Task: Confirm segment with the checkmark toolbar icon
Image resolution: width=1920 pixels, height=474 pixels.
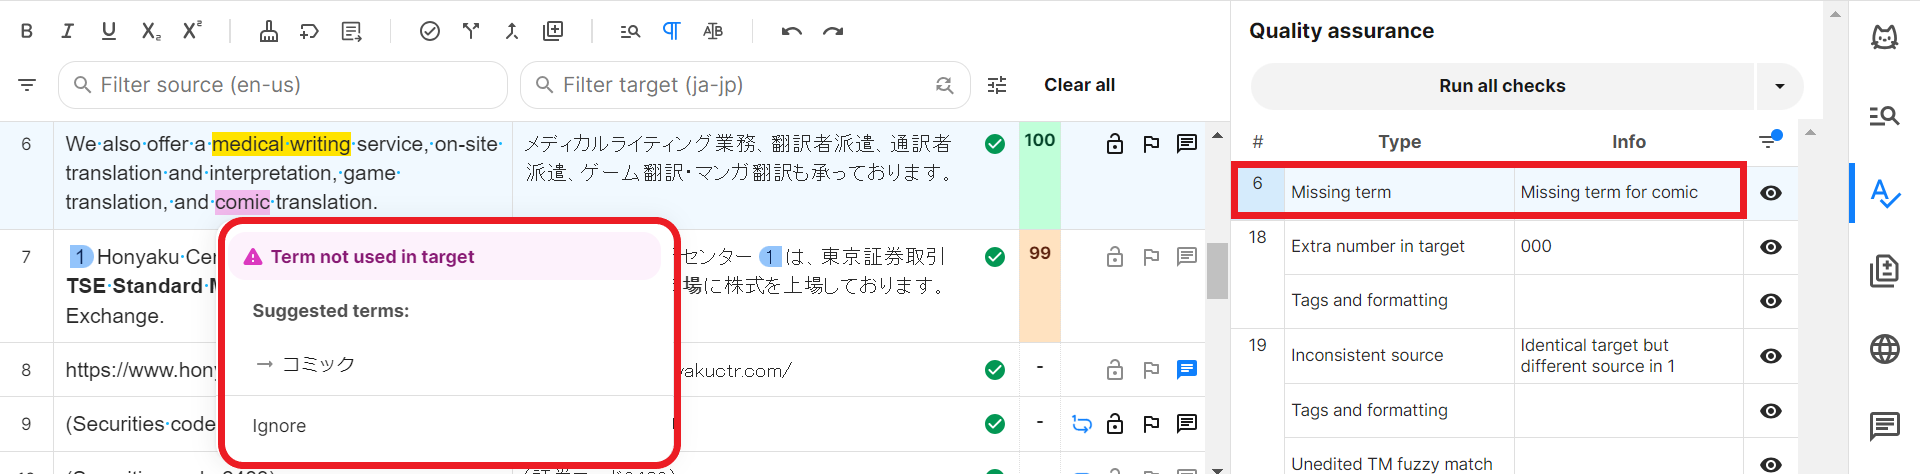Action: 430,31
